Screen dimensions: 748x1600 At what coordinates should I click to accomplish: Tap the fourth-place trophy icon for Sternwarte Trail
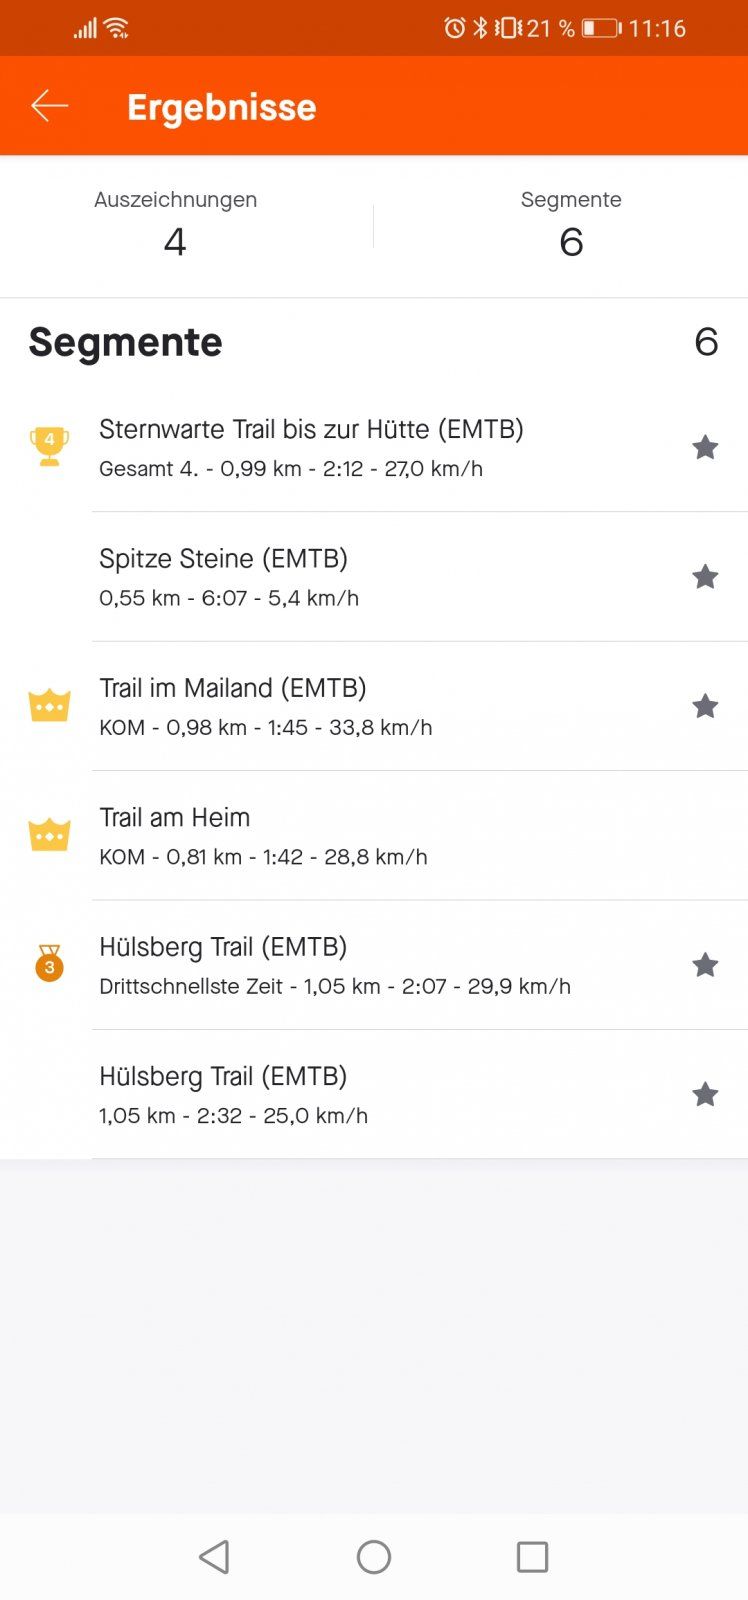pos(49,446)
